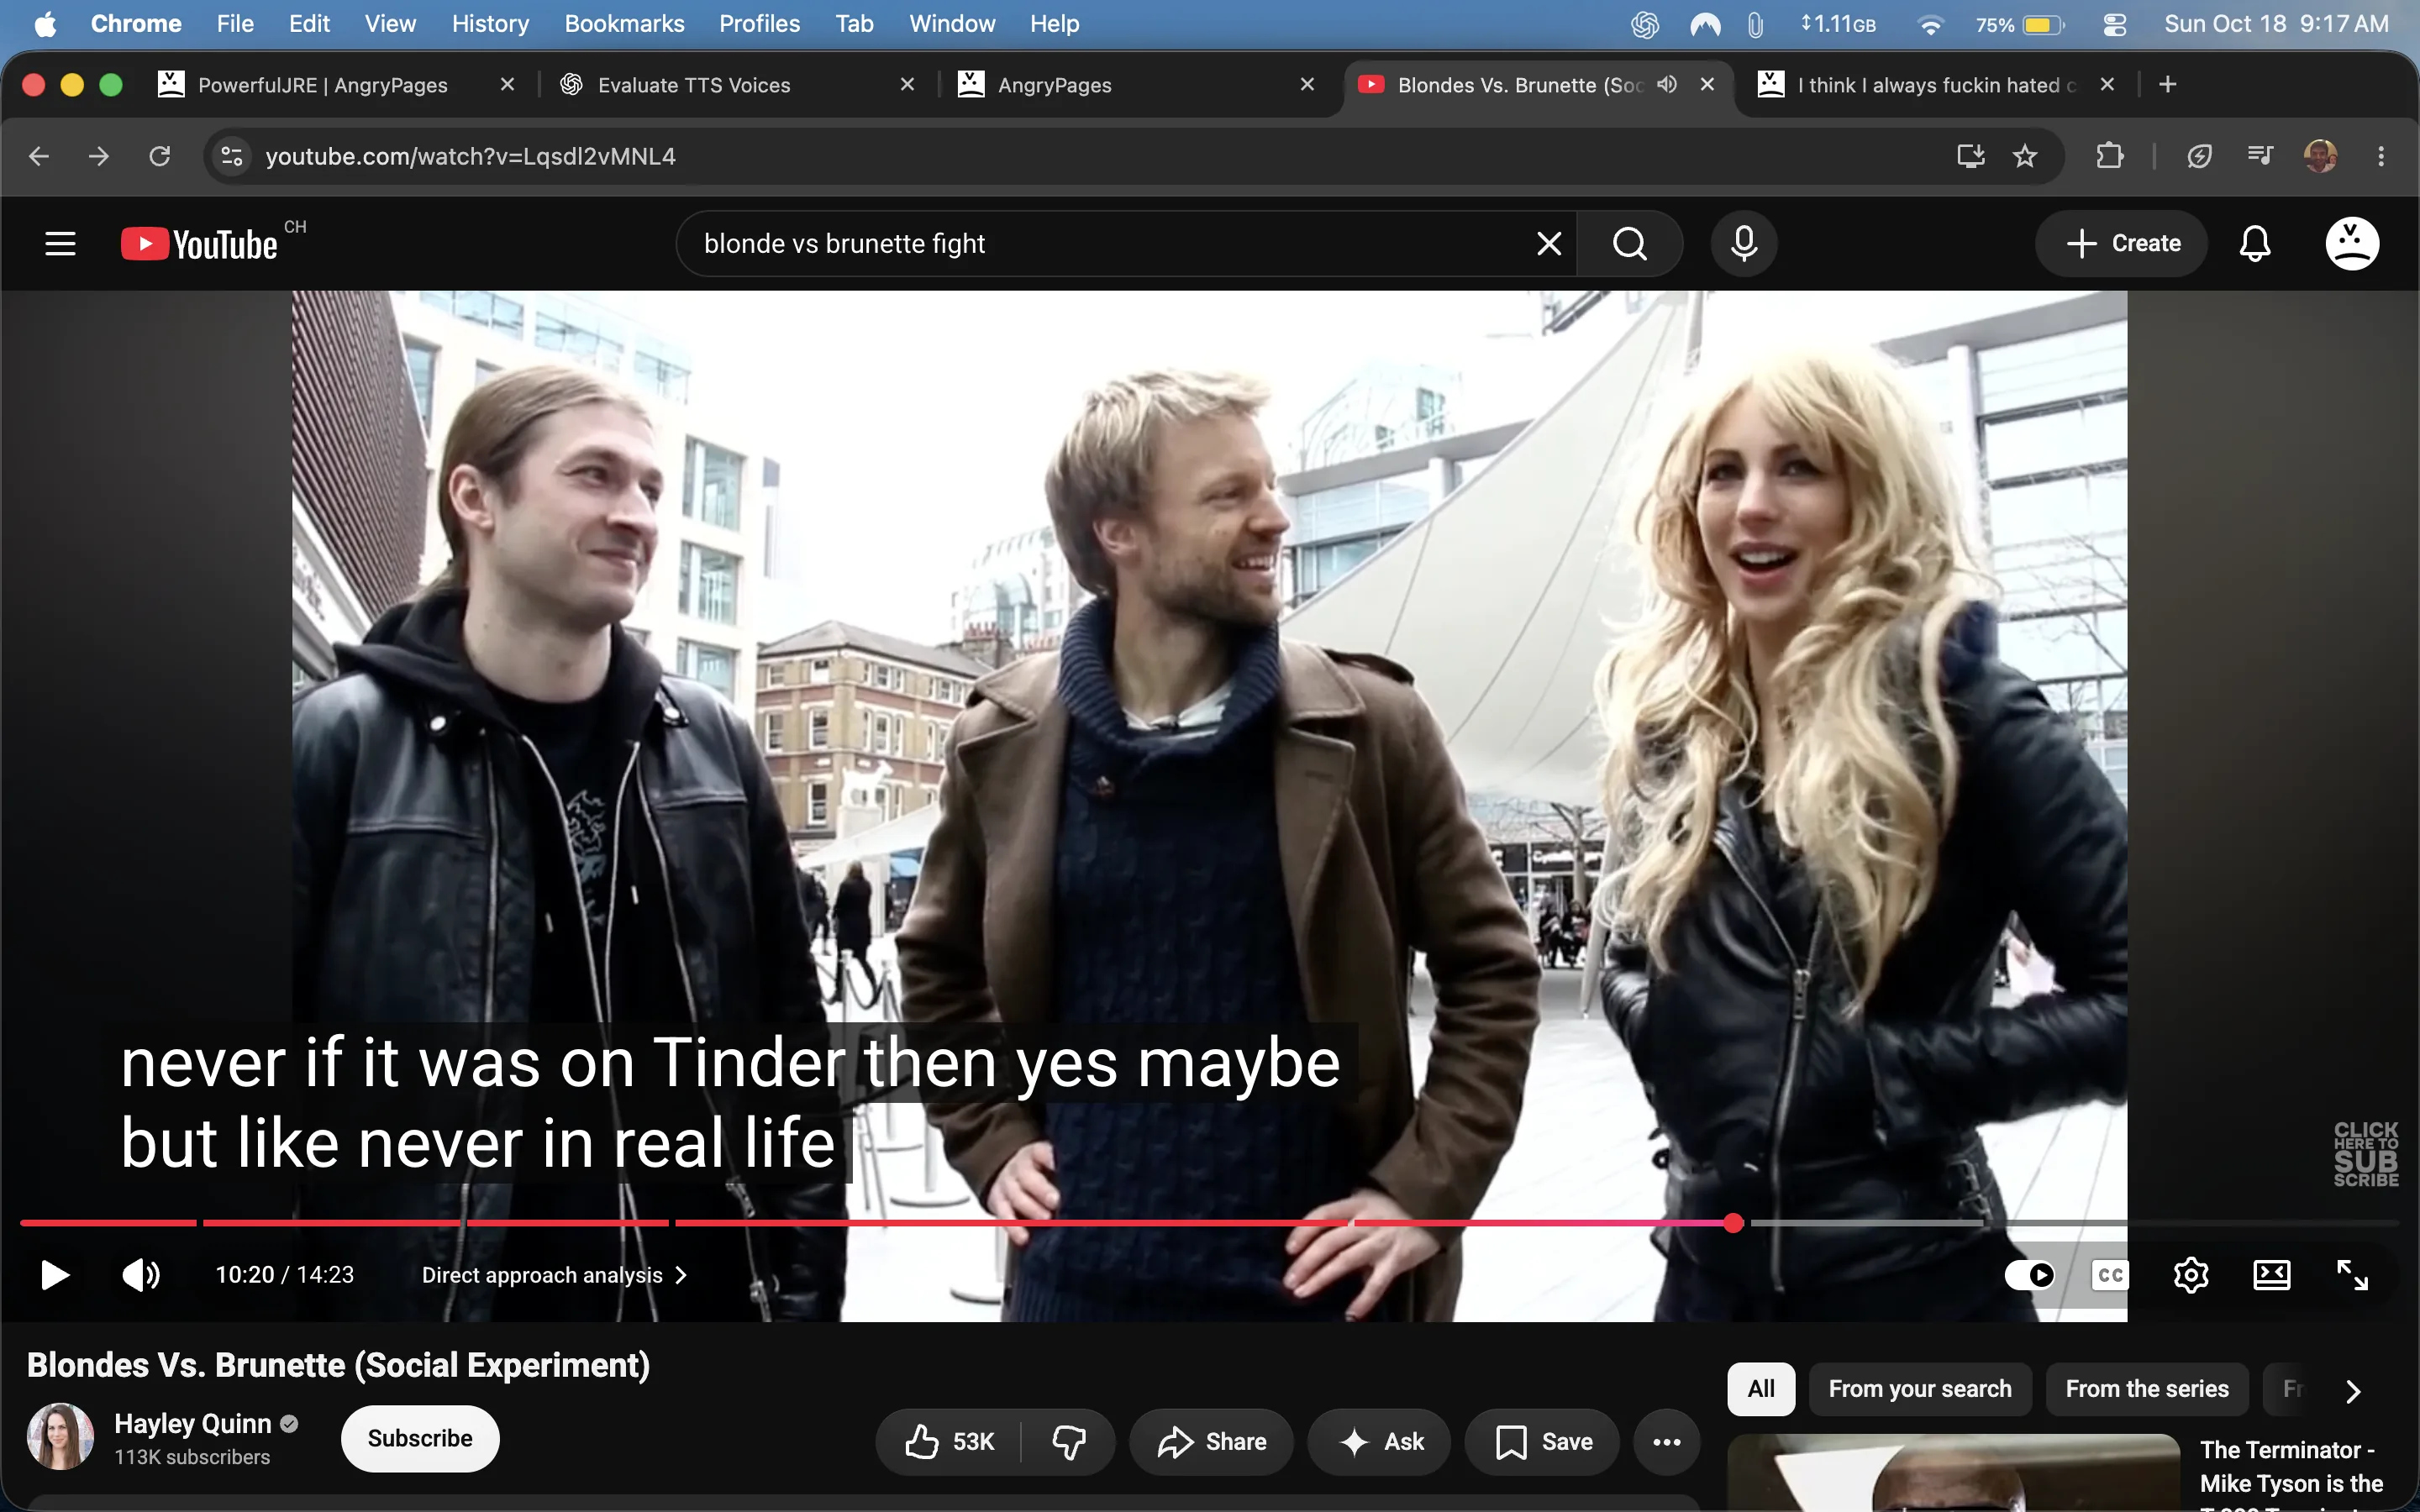Mute the Blondes Vs. Brunette tab audio
This screenshot has width=2420, height=1512.
coord(1666,84)
